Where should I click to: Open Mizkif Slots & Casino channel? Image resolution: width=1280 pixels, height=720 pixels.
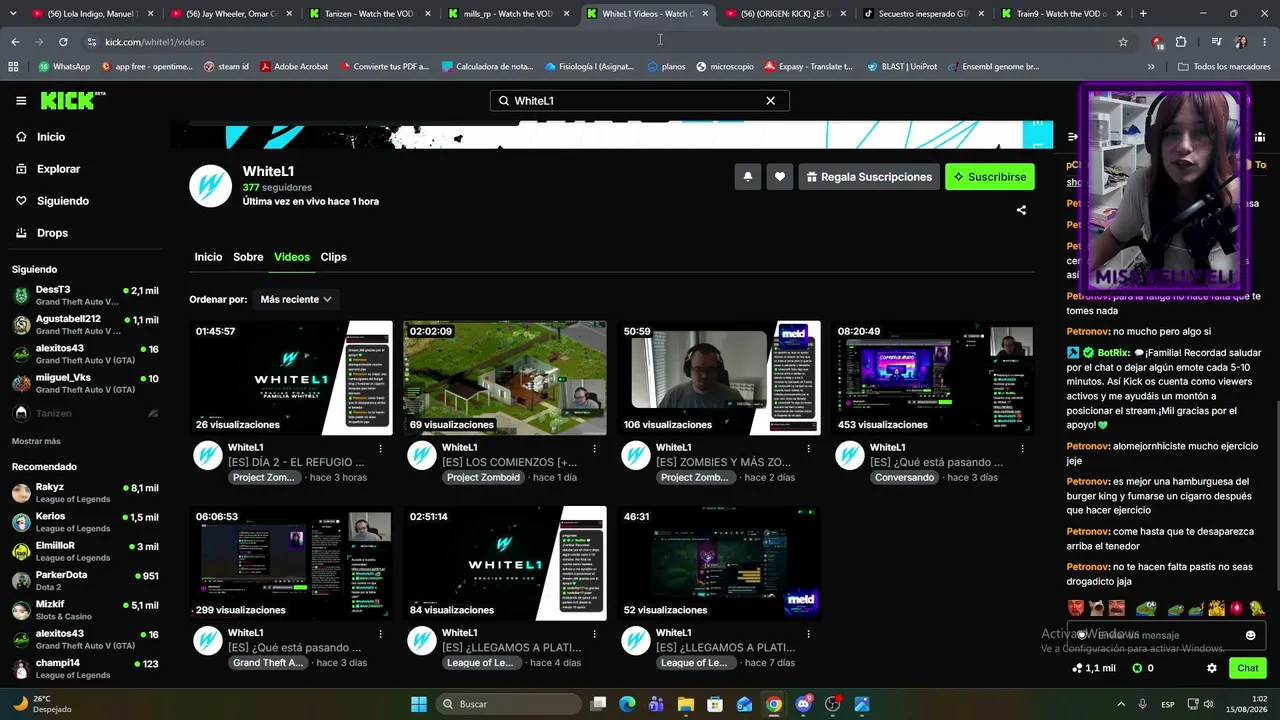85,610
